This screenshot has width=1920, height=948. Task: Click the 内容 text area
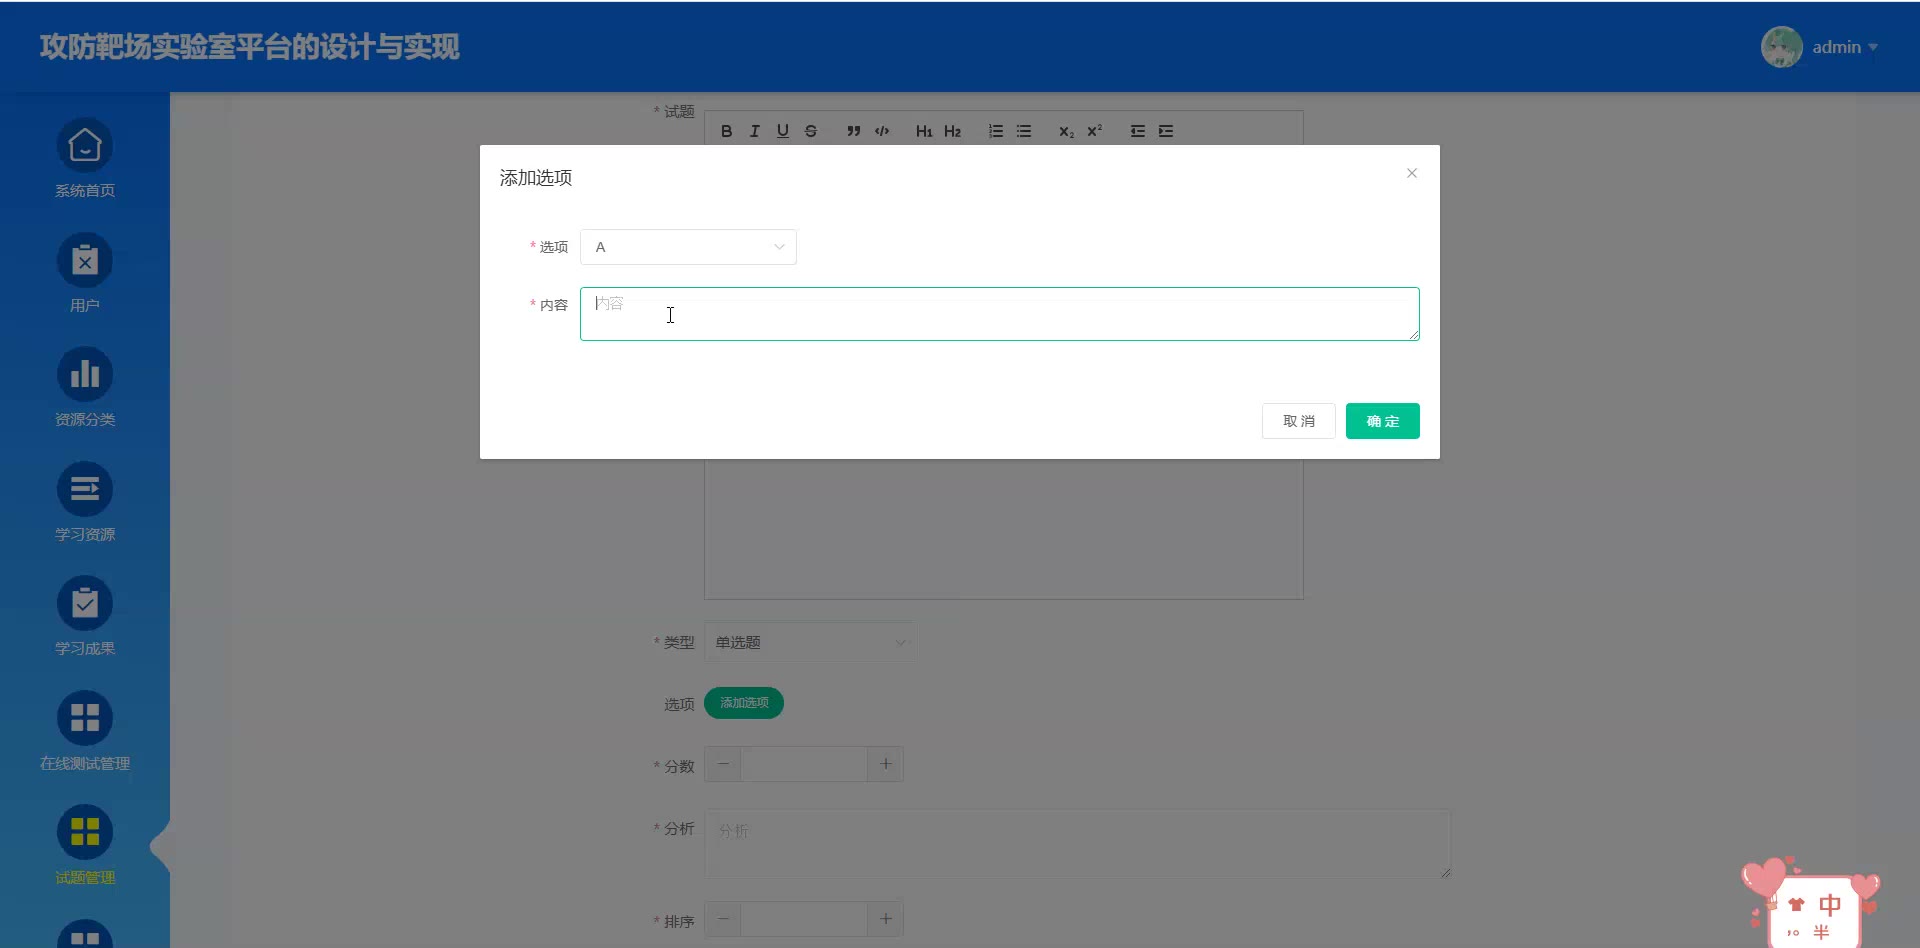click(1000, 314)
